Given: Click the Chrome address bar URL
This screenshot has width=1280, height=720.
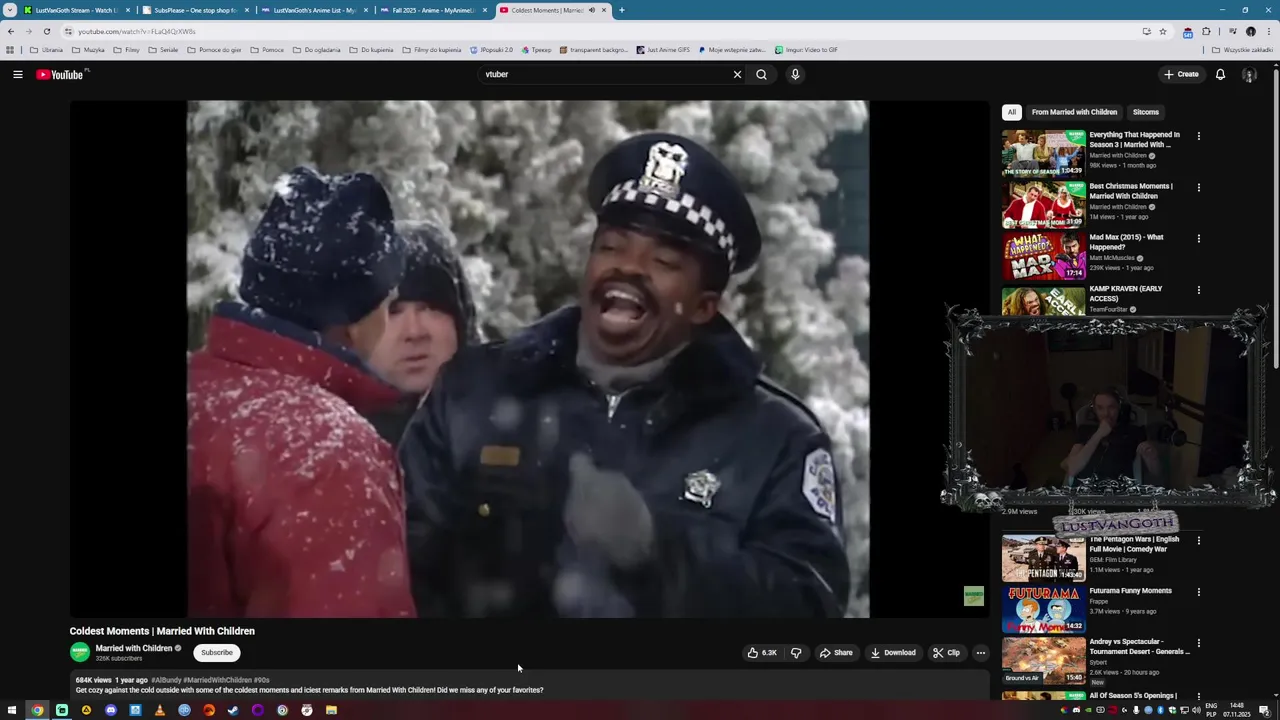Looking at the screenshot, I should [137, 31].
